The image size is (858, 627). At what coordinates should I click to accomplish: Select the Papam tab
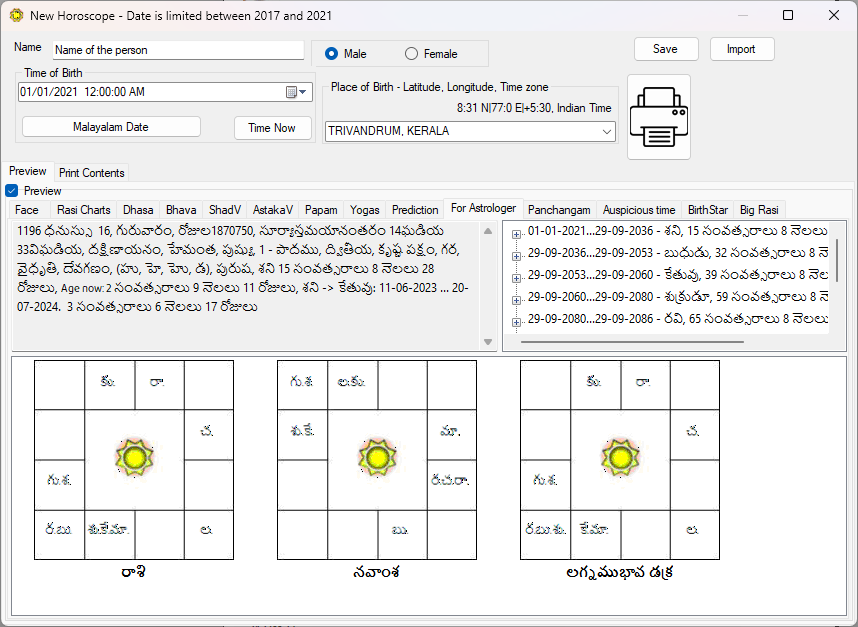coord(321,210)
